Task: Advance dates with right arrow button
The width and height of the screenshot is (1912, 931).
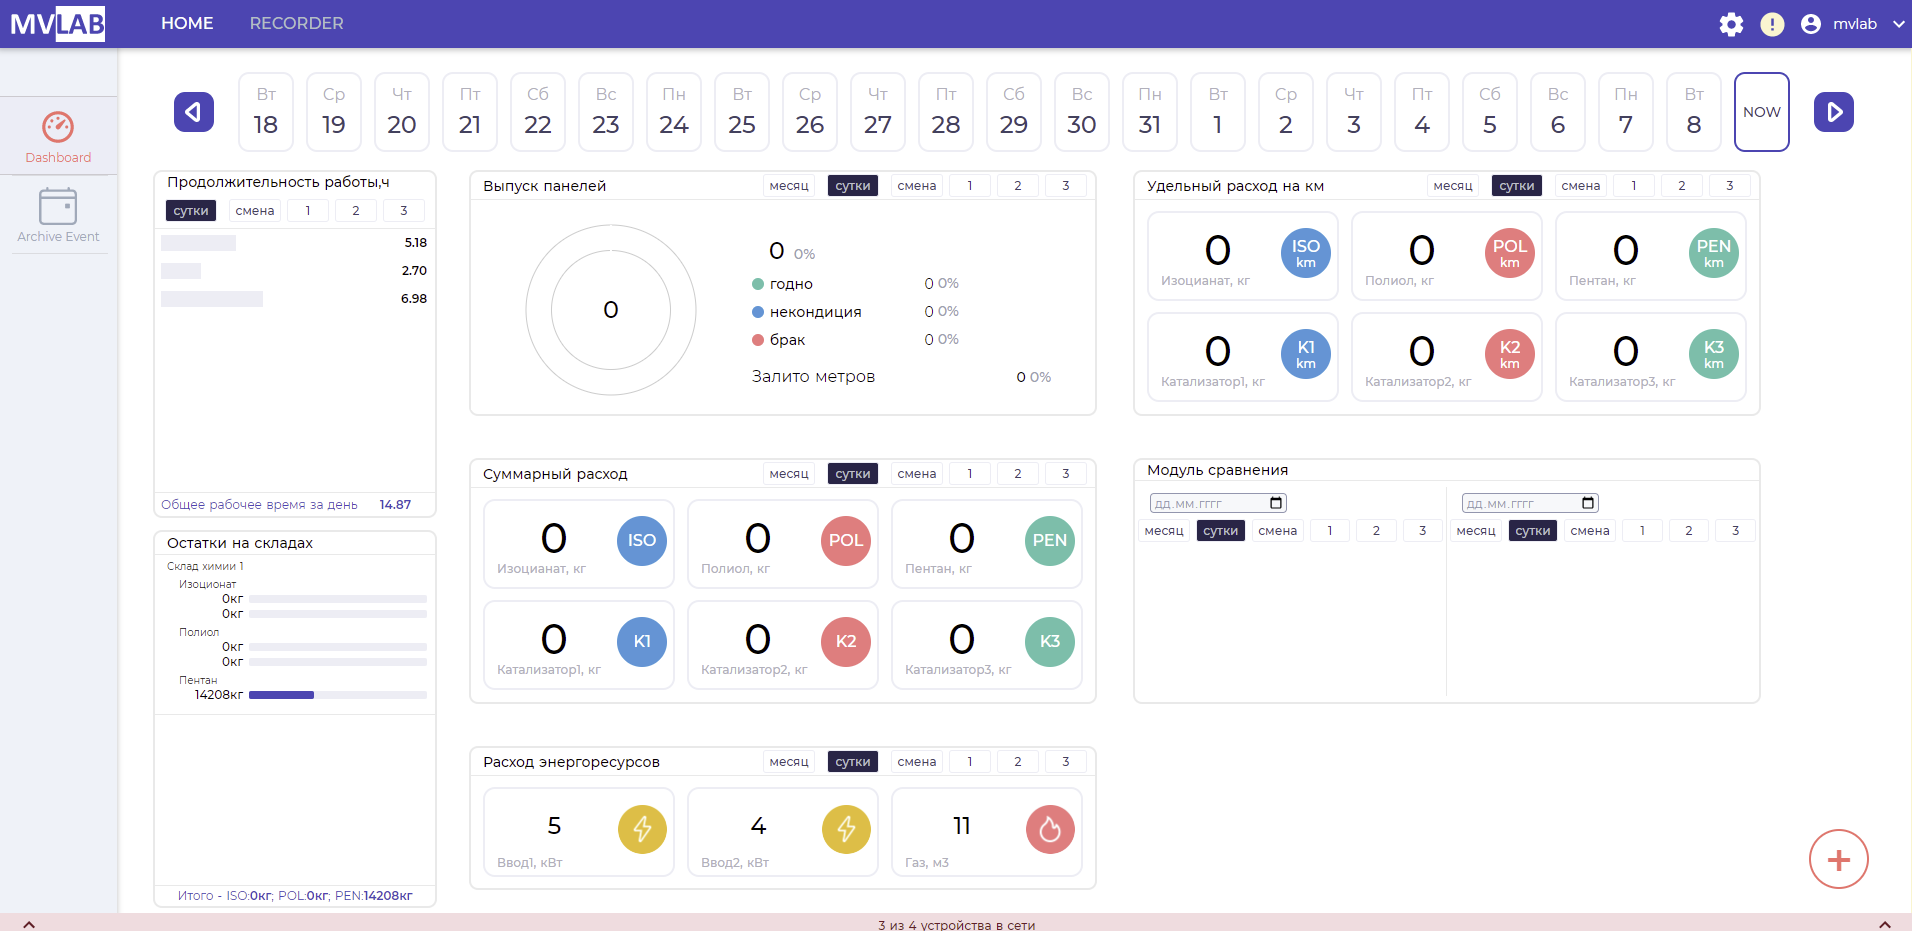Action: click(1833, 112)
